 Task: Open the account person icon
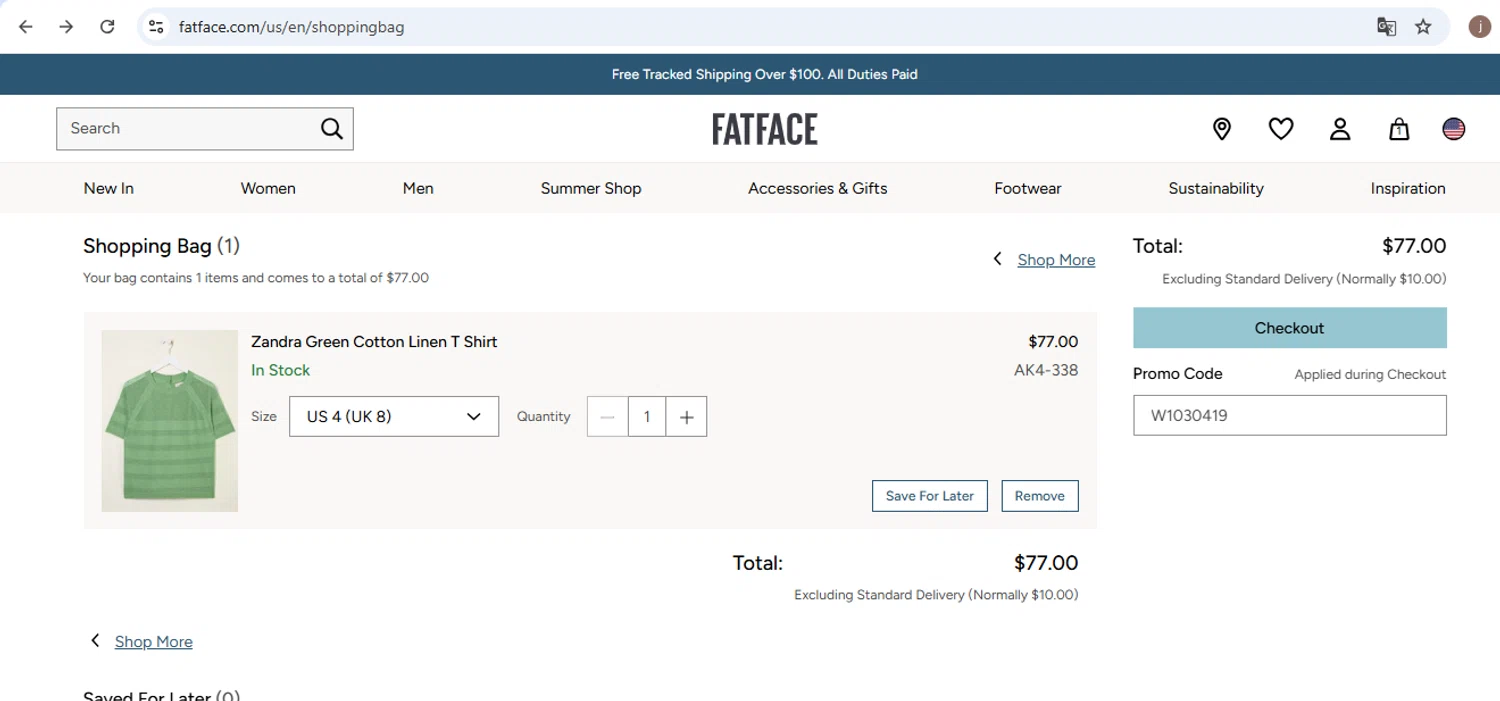coord(1340,129)
